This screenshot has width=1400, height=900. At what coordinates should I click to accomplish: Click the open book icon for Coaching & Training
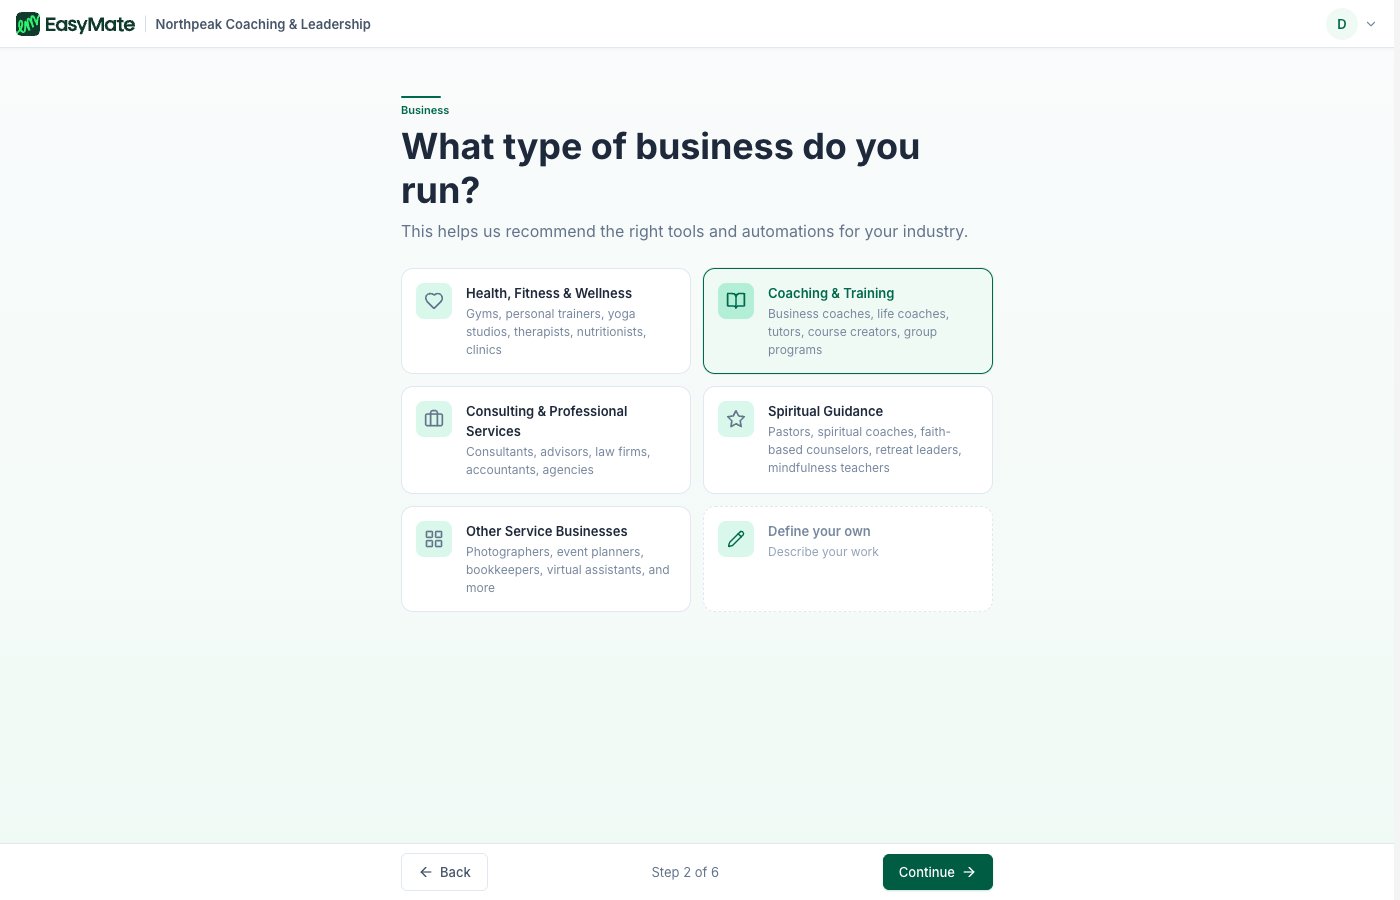[x=736, y=301]
